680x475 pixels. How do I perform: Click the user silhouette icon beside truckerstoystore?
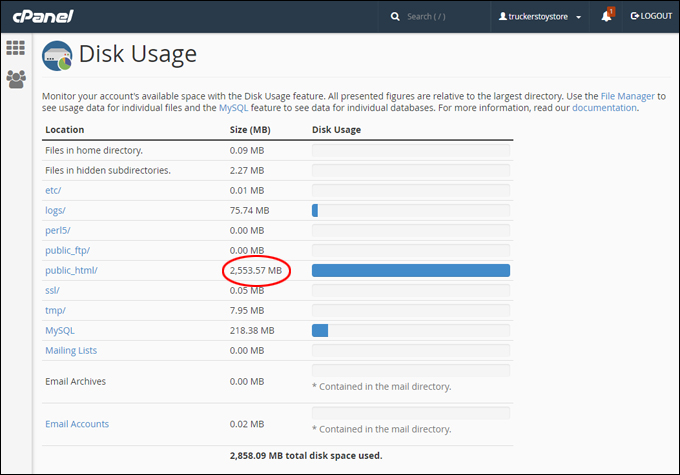[503, 16]
